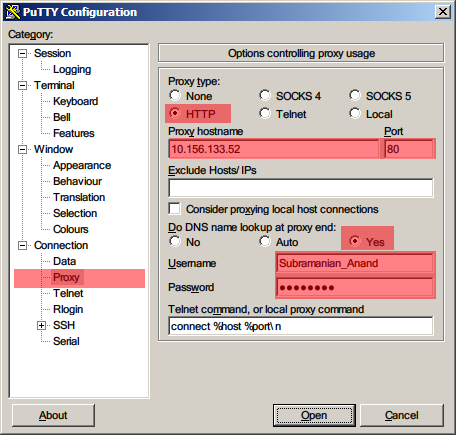Screen dimensions: 456x435
Task: Open the SSH category
Action: (x=64, y=325)
